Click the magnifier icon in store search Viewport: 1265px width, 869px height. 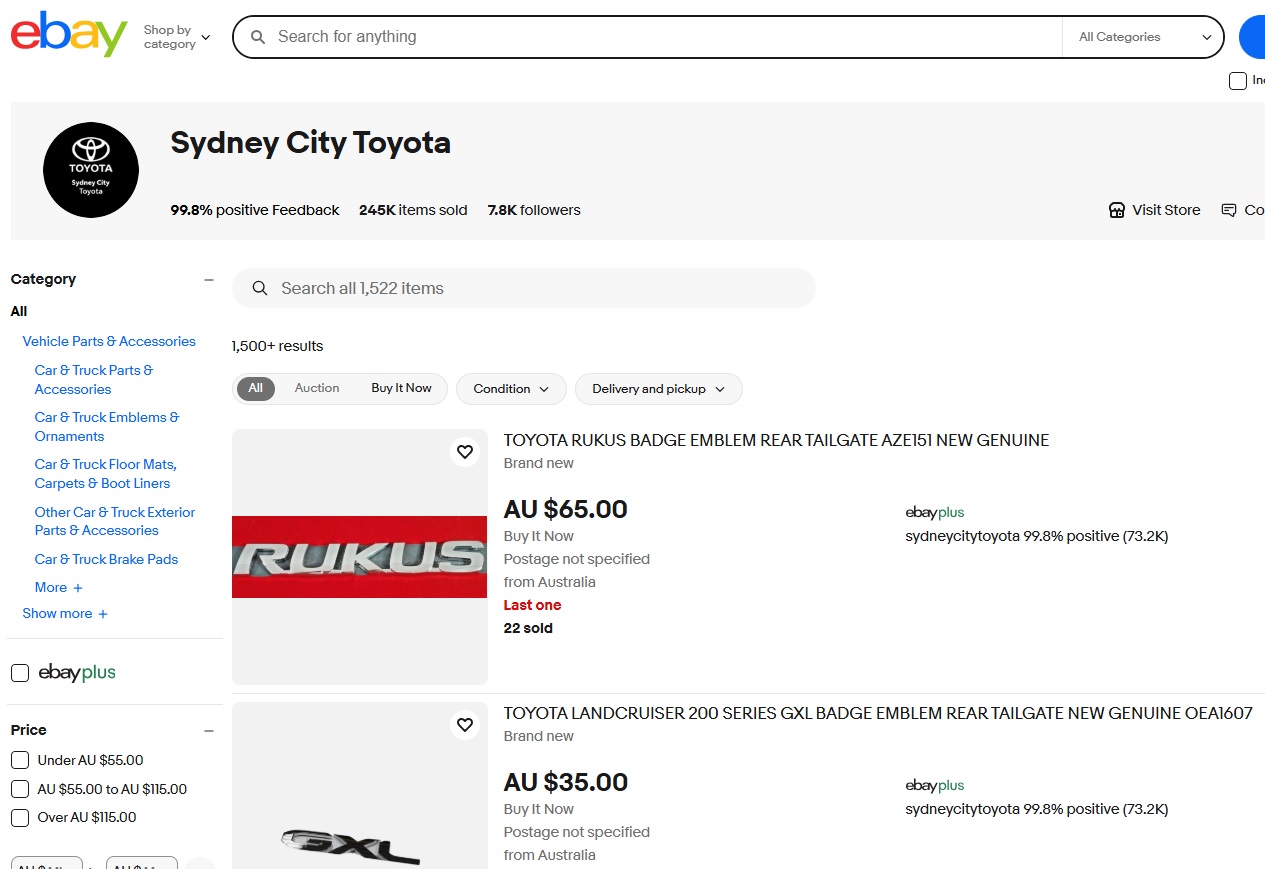[260, 288]
